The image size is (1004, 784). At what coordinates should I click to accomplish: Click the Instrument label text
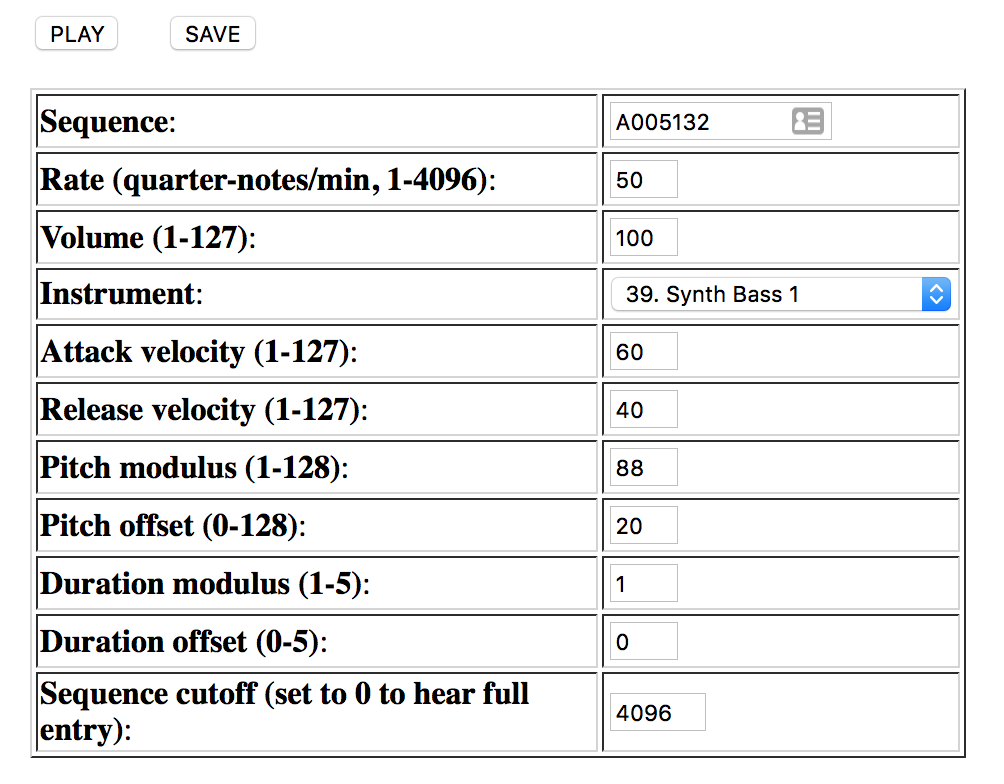point(118,295)
